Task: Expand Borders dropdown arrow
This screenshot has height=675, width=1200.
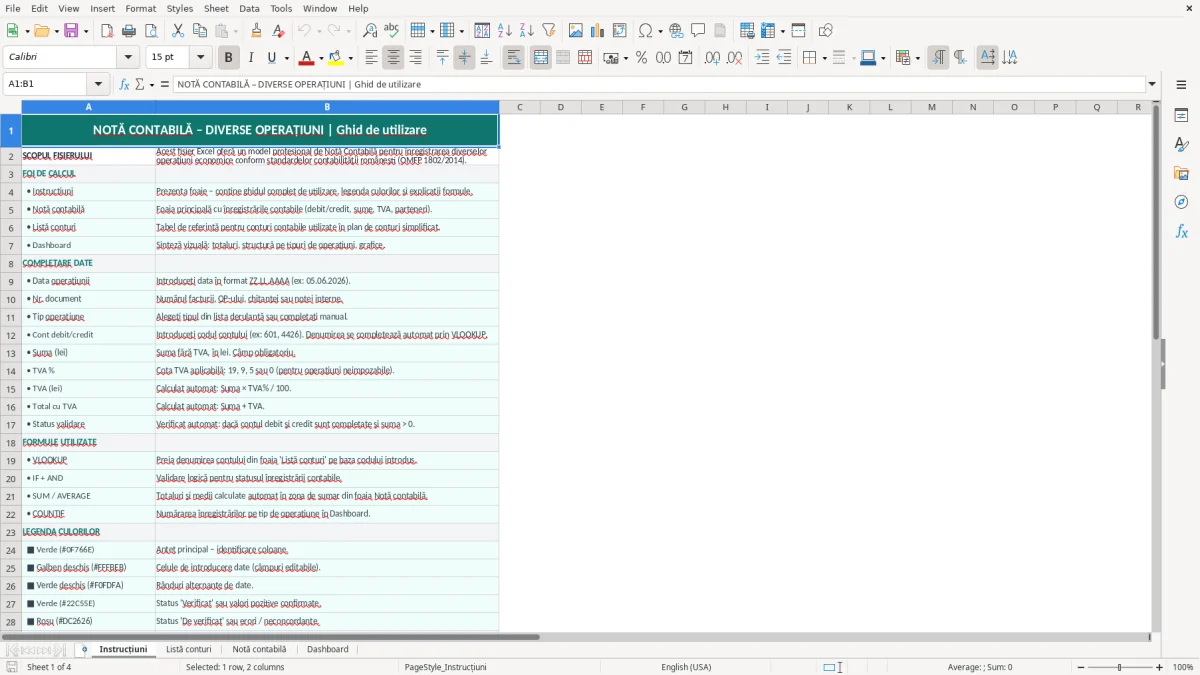Action: pyautogui.click(x=824, y=58)
